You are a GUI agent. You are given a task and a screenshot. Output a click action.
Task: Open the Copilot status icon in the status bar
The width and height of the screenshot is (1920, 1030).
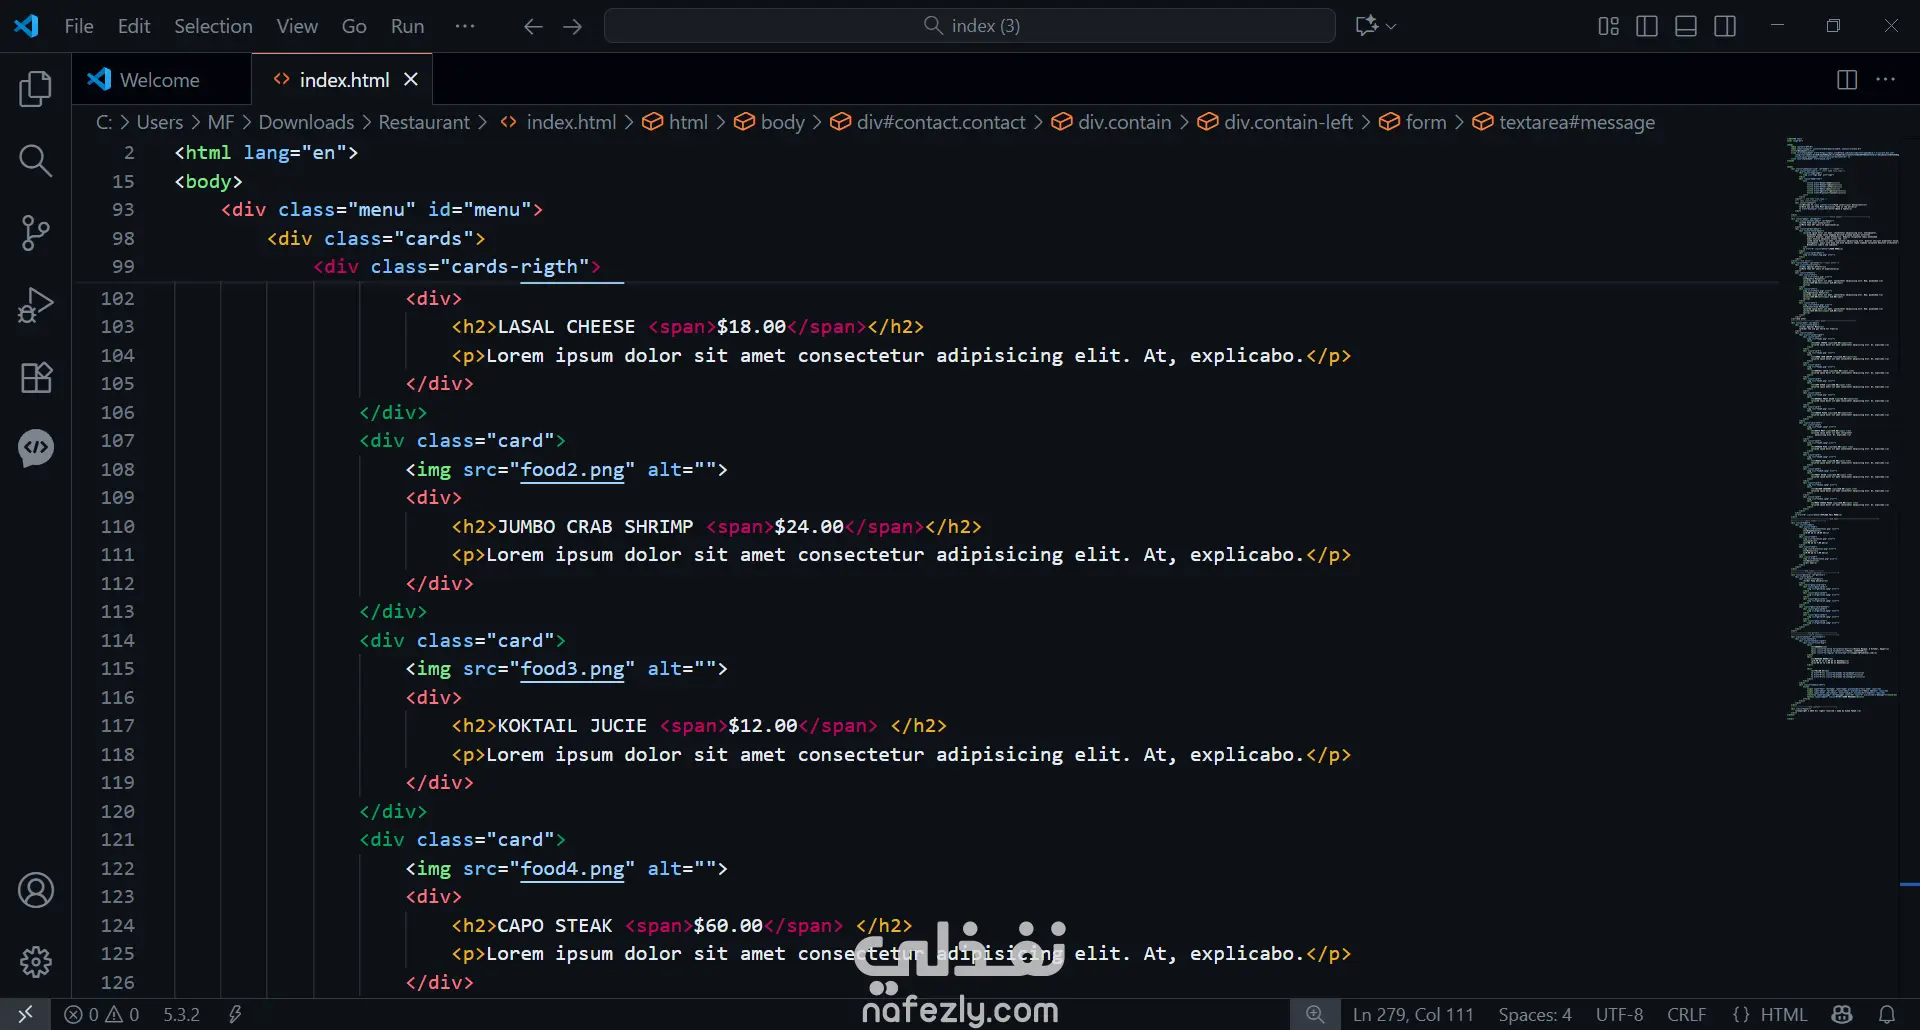(1842, 1014)
